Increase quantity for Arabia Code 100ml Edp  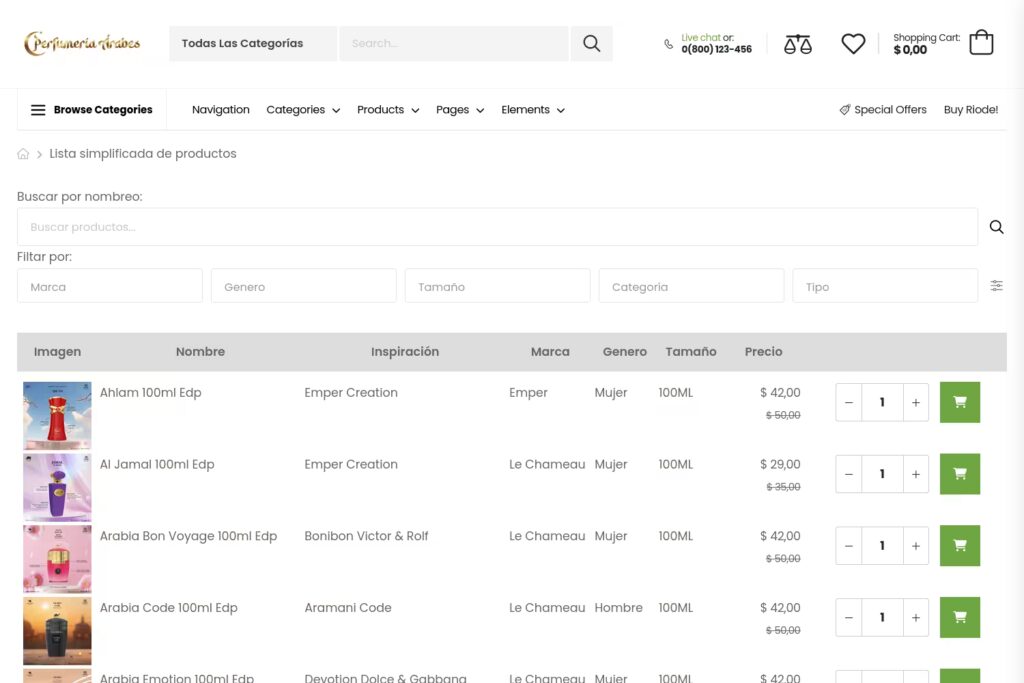coord(916,618)
